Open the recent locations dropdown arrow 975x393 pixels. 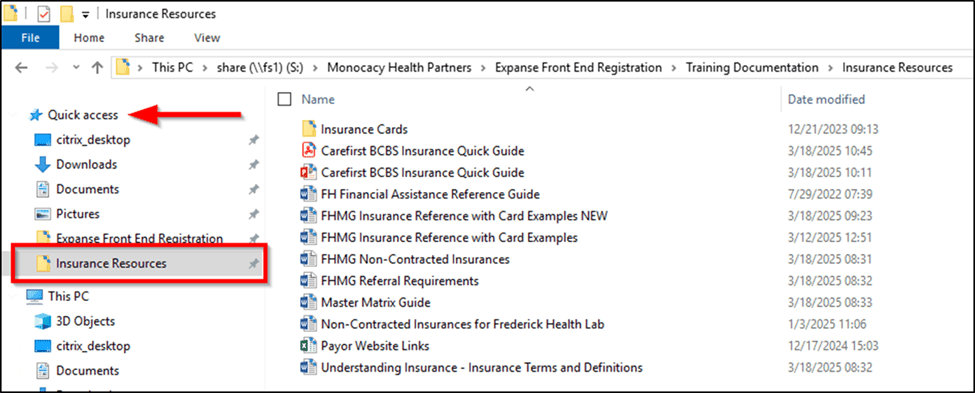tap(76, 68)
